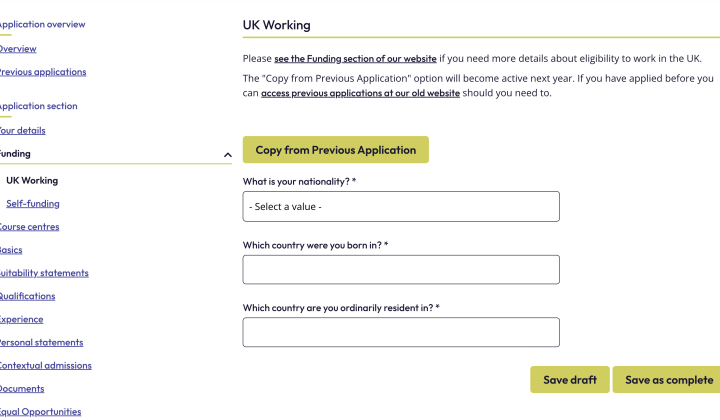
Task: Go to Suitability statements section
Action: coord(44,273)
